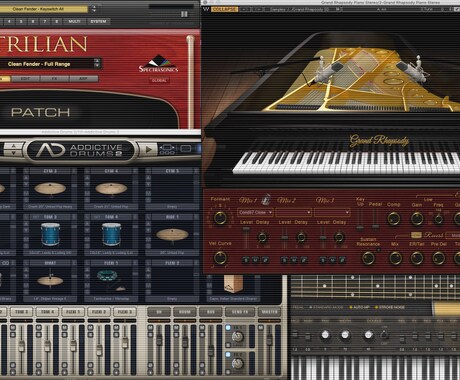The height and width of the screenshot is (380, 460).
Task: Switch to Trilian FX tab
Action: point(54,79)
